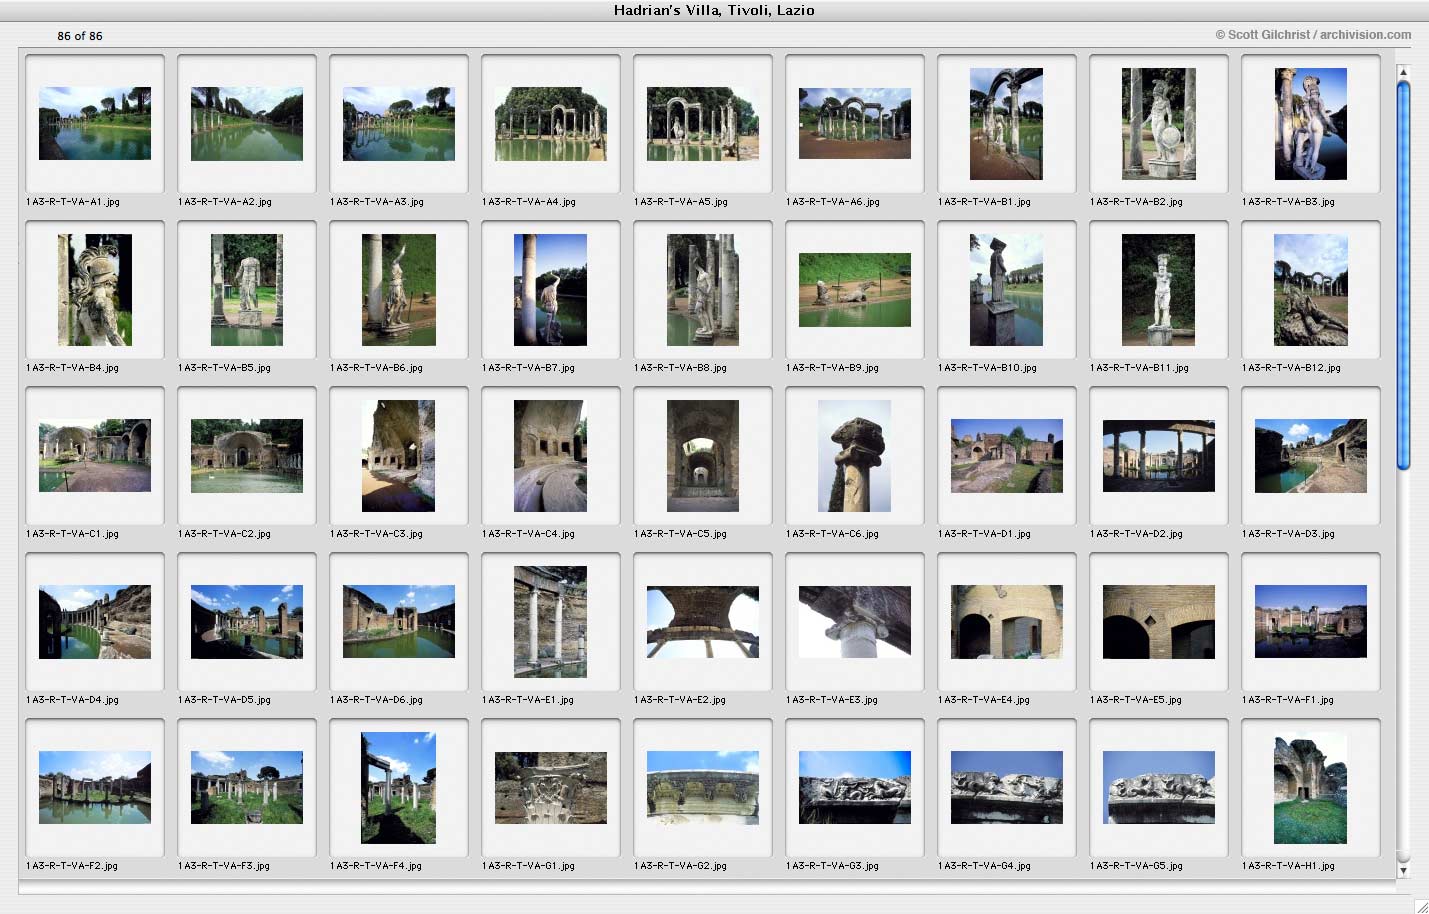Select thumbnail 1A3-R-T-VA-B4.jpg
The image size is (1429, 914).
tap(95, 290)
